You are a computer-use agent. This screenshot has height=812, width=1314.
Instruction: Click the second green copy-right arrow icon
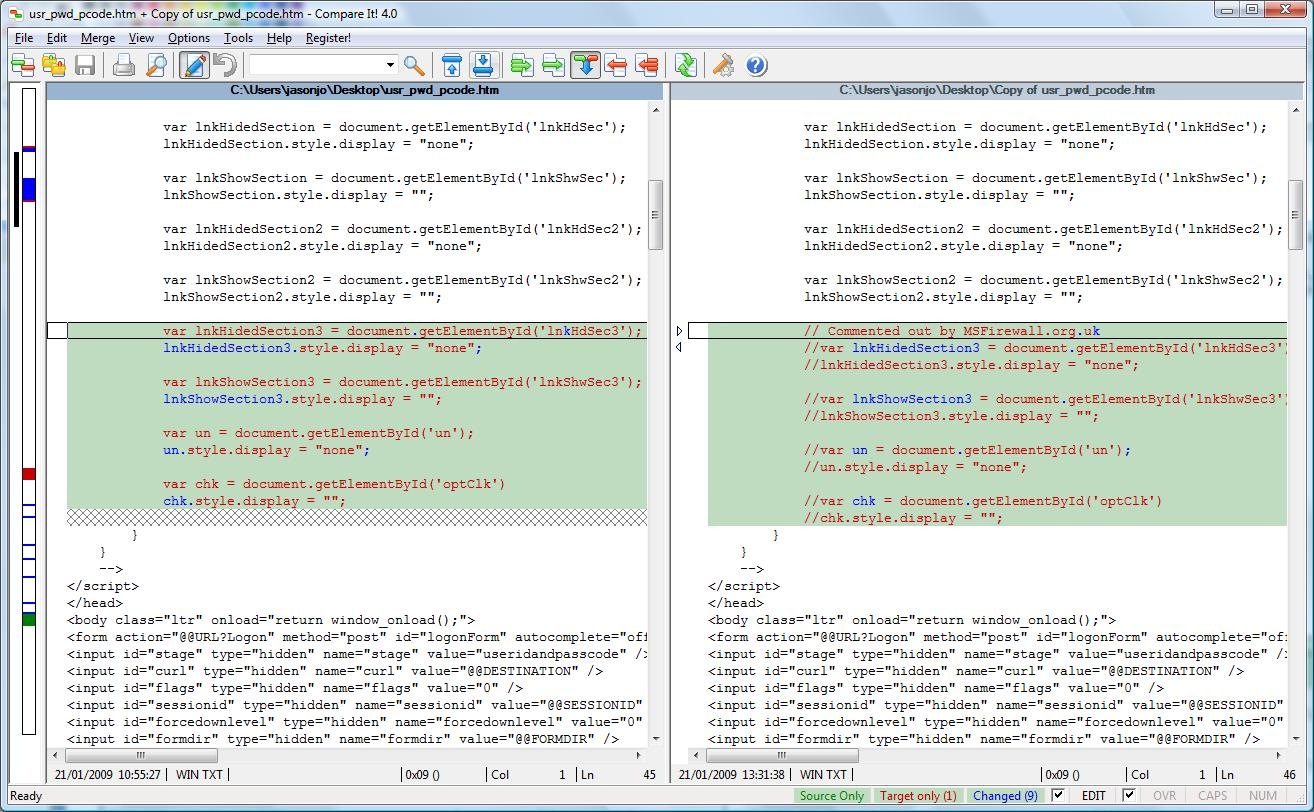pyautogui.click(x=553, y=66)
